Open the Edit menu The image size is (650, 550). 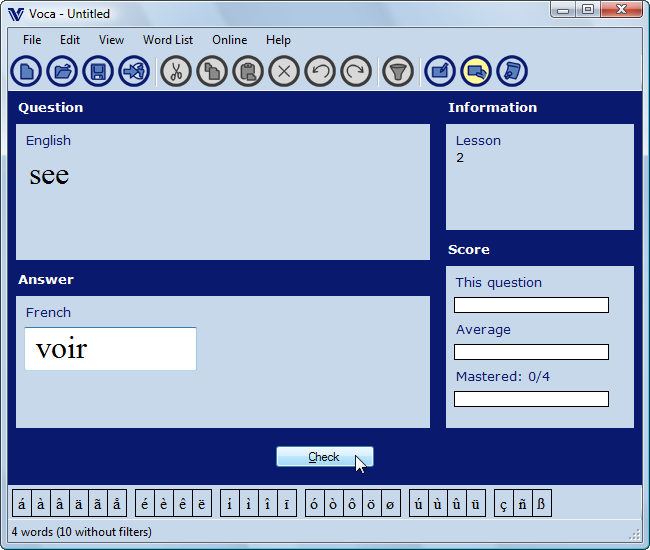pyautogui.click(x=70, y=40)
